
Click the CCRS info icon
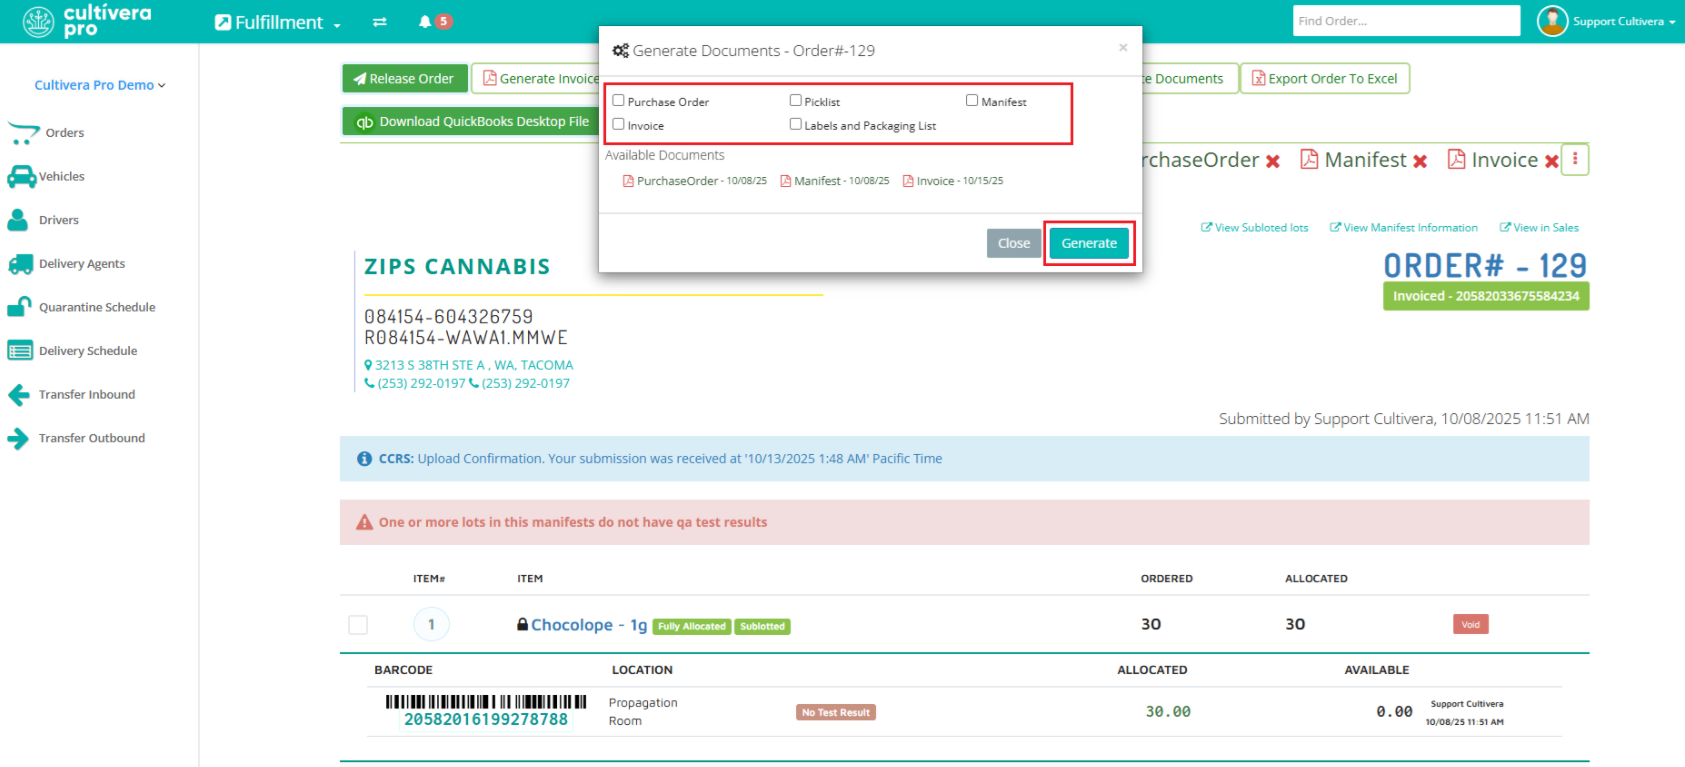[365, 459]
